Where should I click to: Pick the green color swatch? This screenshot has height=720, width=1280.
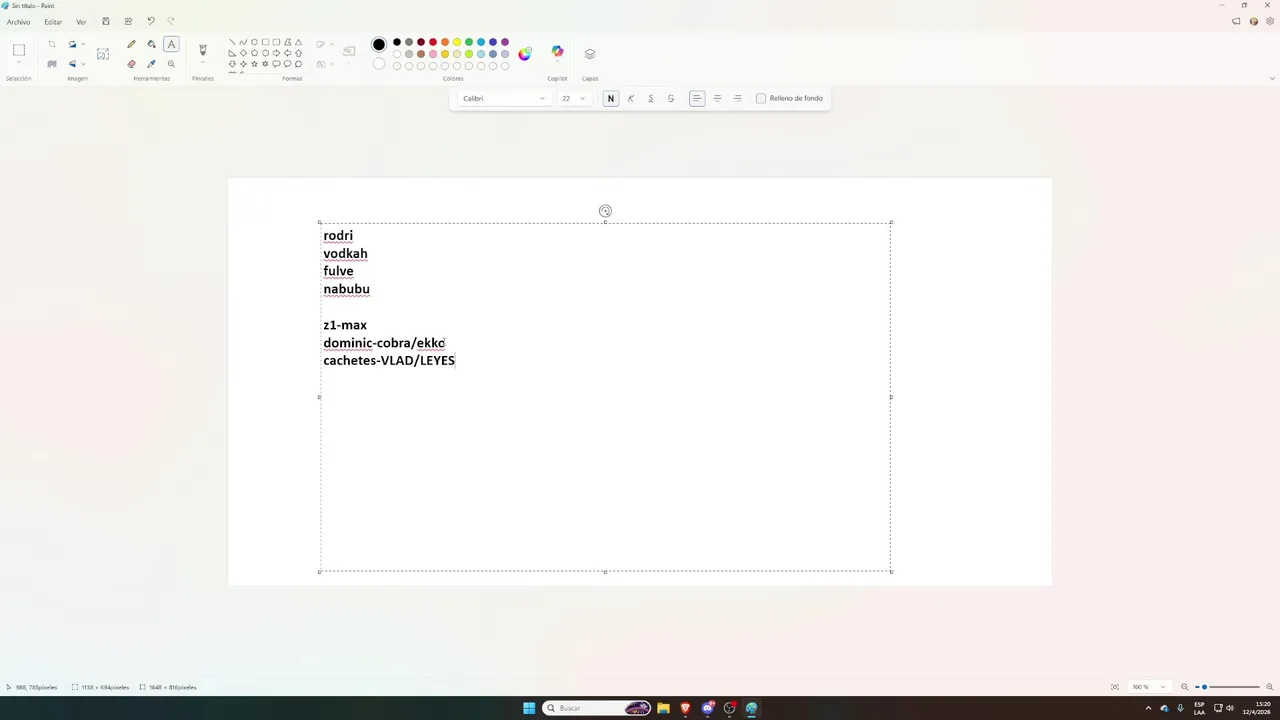point(469,42)
